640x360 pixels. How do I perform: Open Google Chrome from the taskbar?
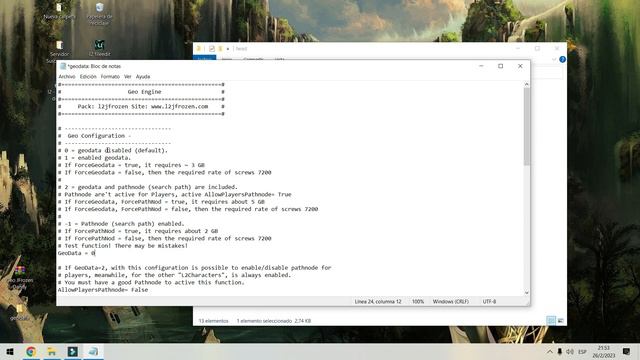point(31,351)
